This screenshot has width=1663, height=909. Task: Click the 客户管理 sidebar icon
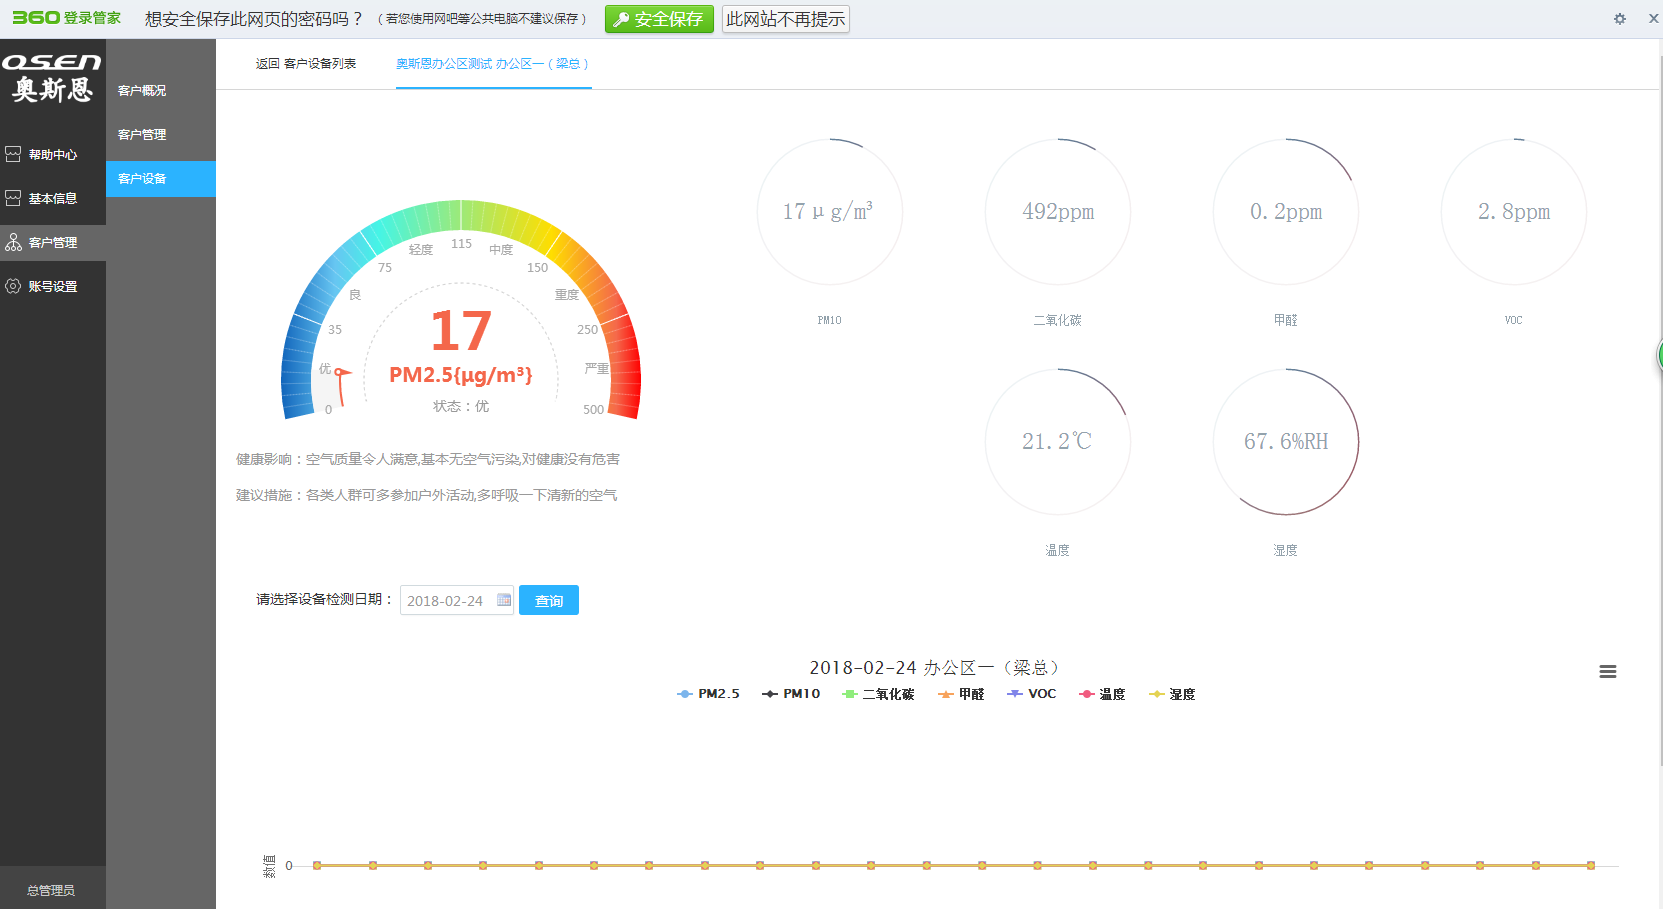click(x=13, y=242)
